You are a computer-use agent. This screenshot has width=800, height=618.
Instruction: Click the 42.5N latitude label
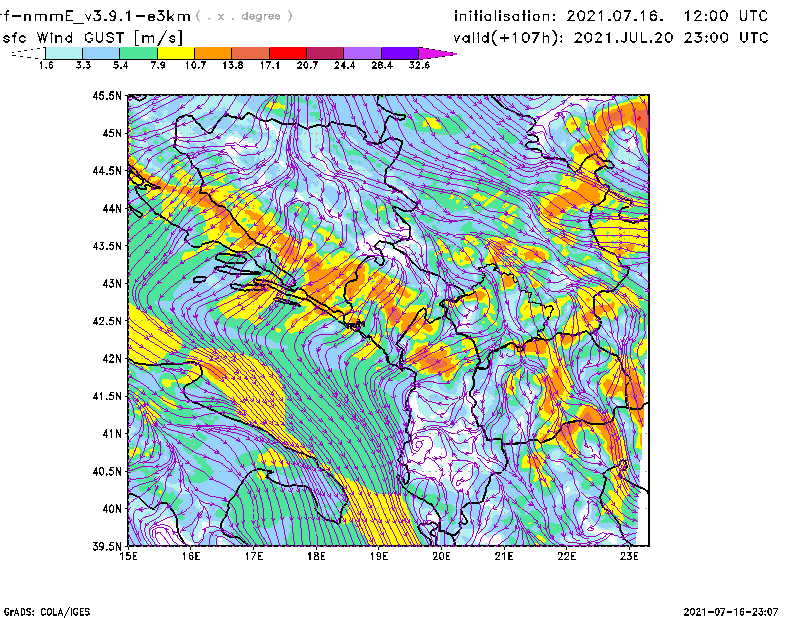(x=107, y=321)
